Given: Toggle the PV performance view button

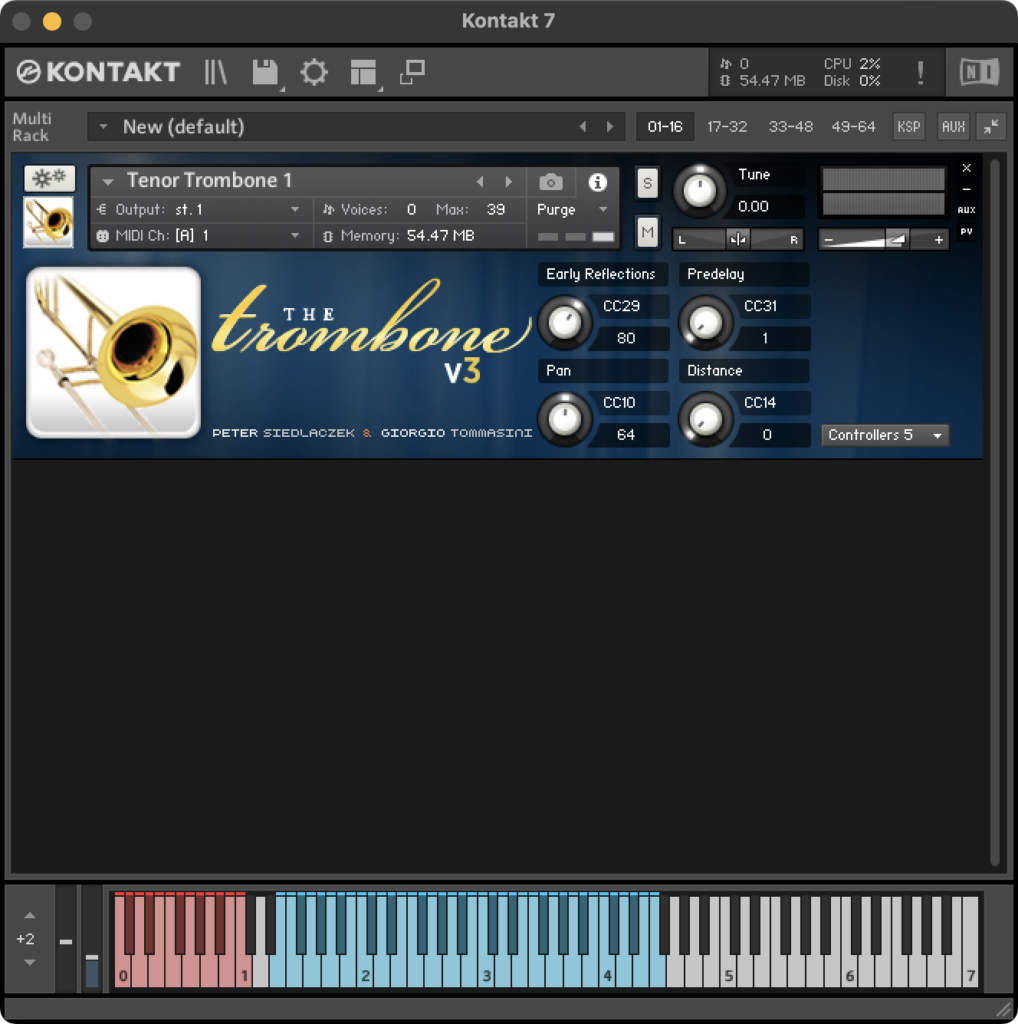Looking at the screenshot, I should pos(966,231).
